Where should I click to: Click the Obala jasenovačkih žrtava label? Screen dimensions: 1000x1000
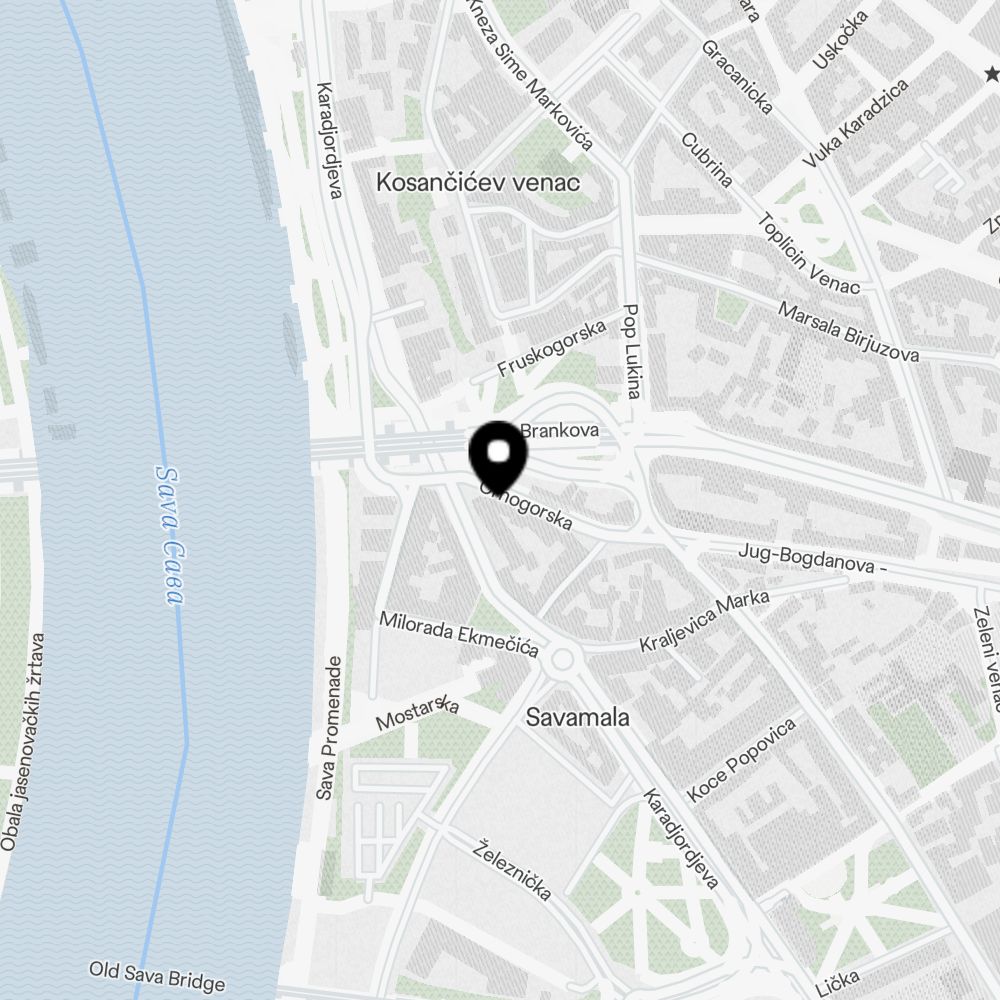tap(22, 742)
